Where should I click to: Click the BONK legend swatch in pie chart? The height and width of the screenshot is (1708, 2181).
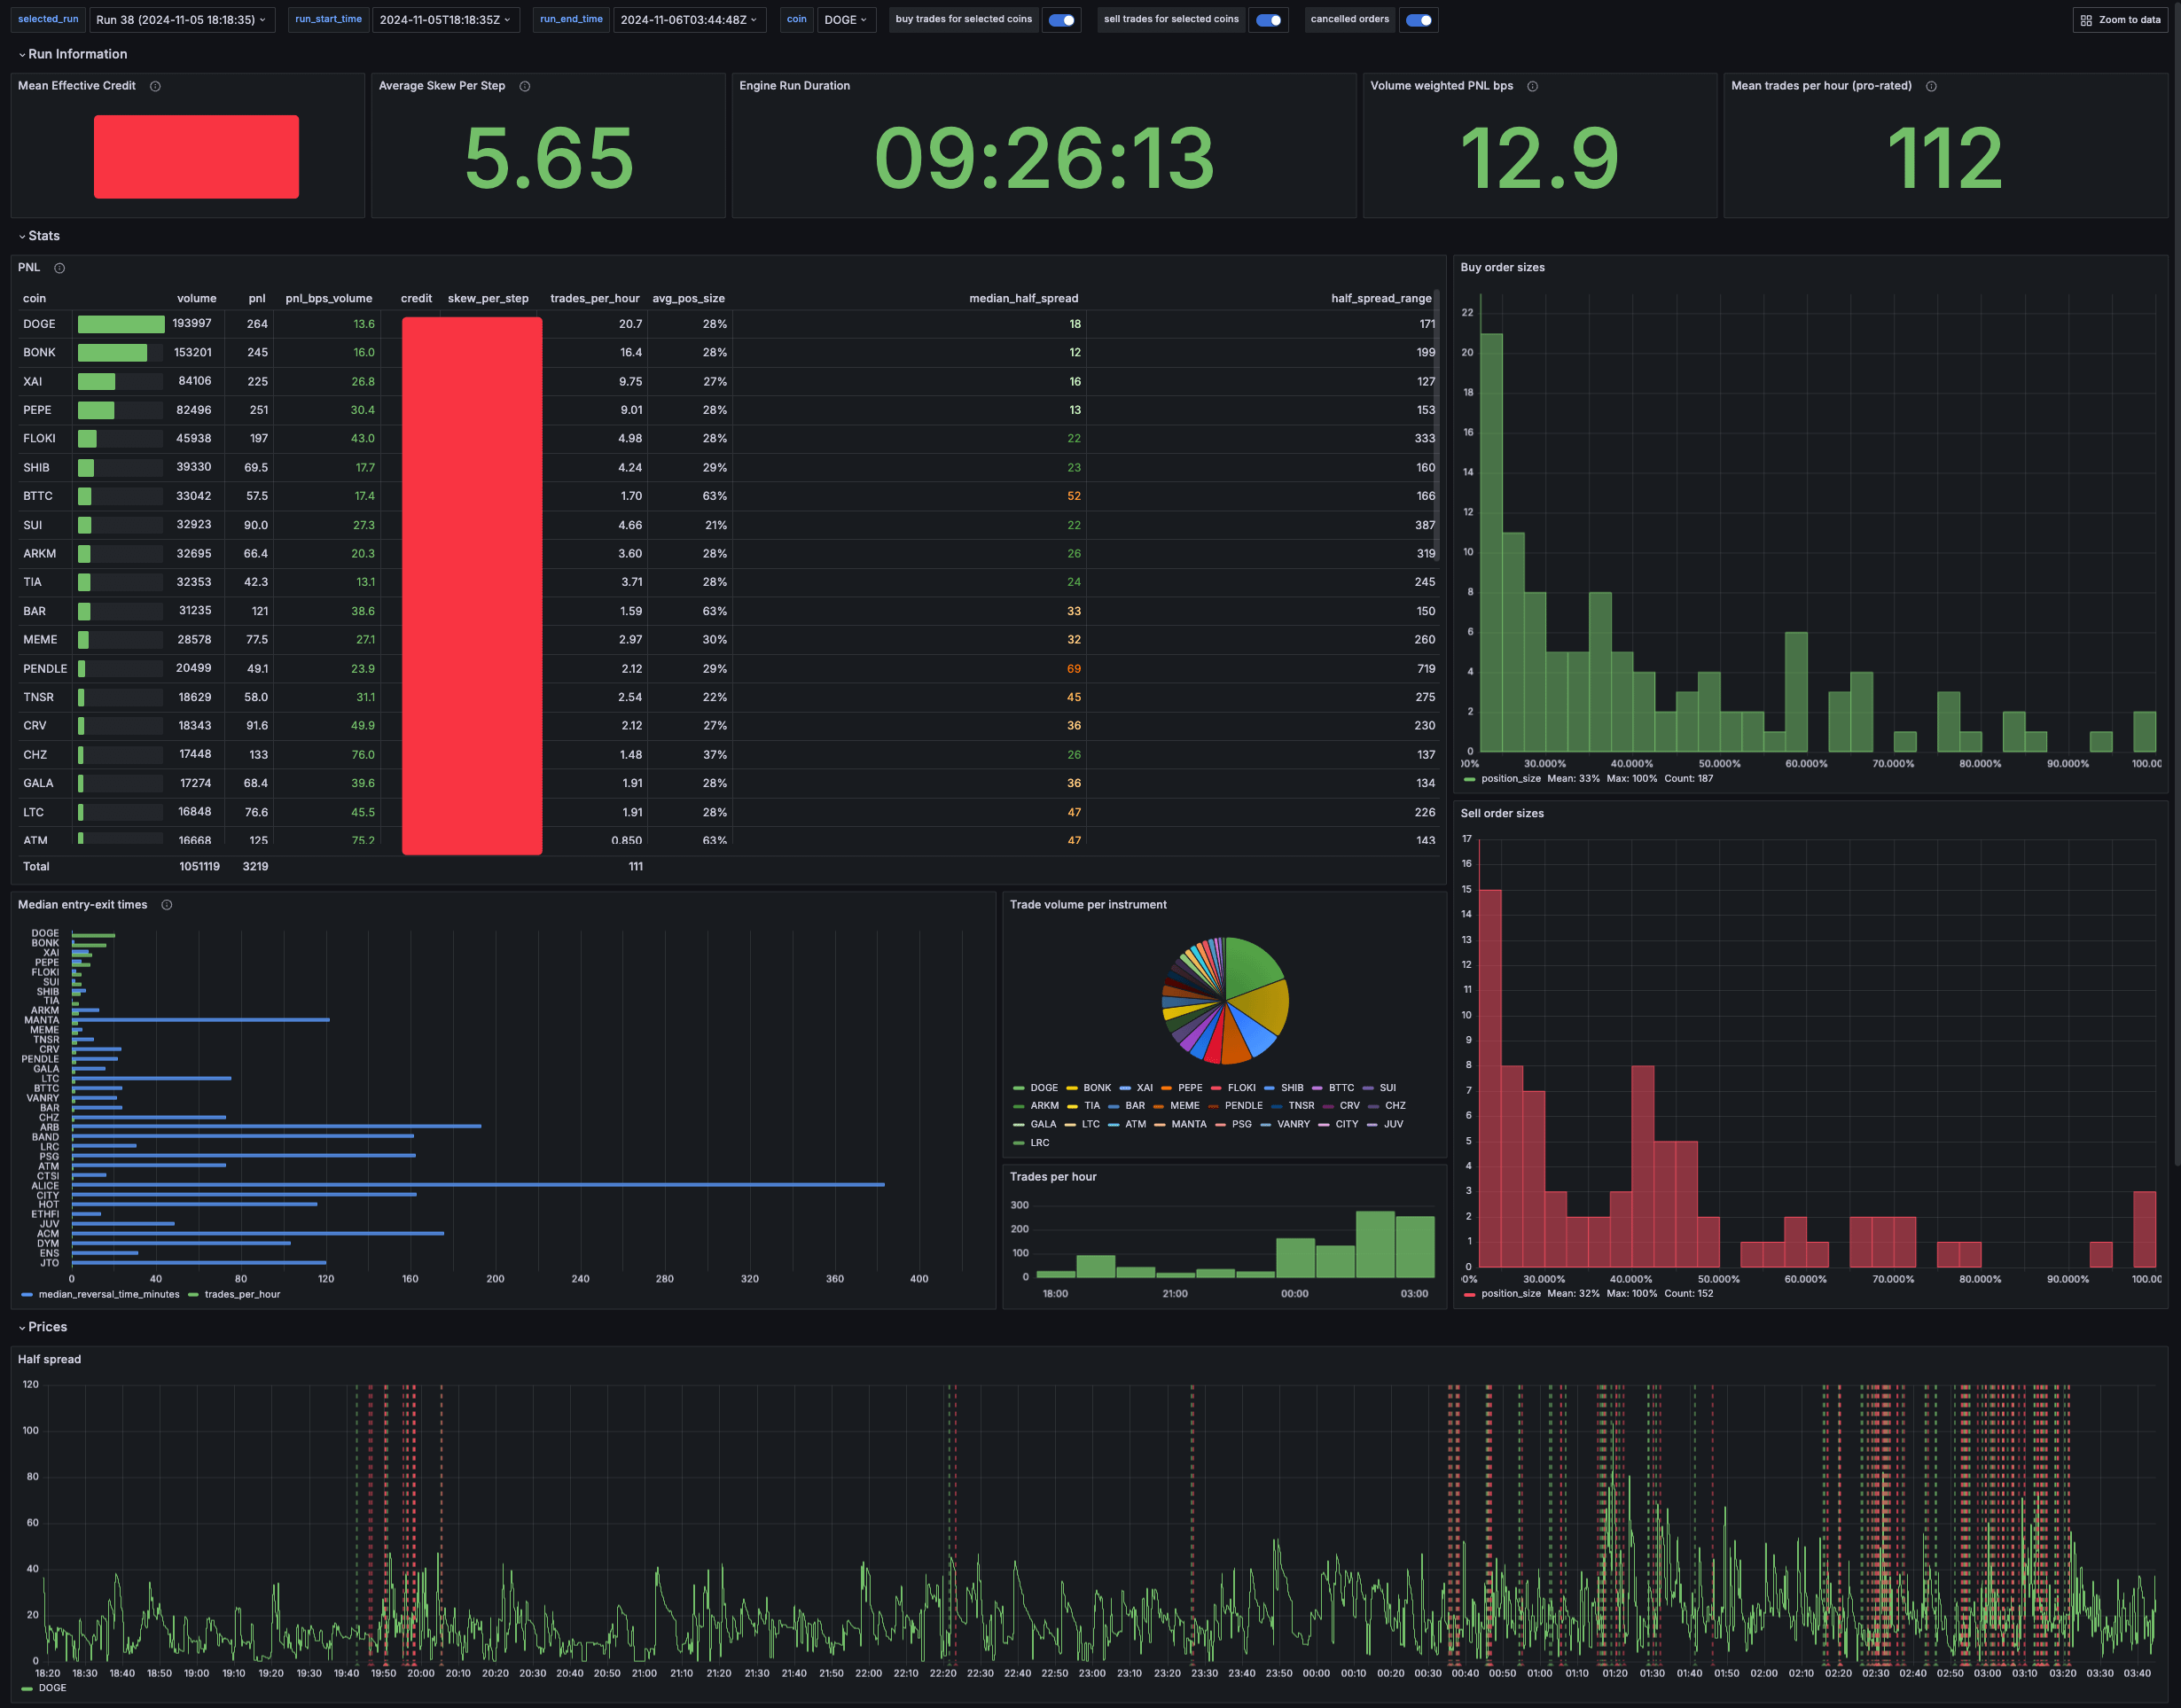tap(1072, 1088)
